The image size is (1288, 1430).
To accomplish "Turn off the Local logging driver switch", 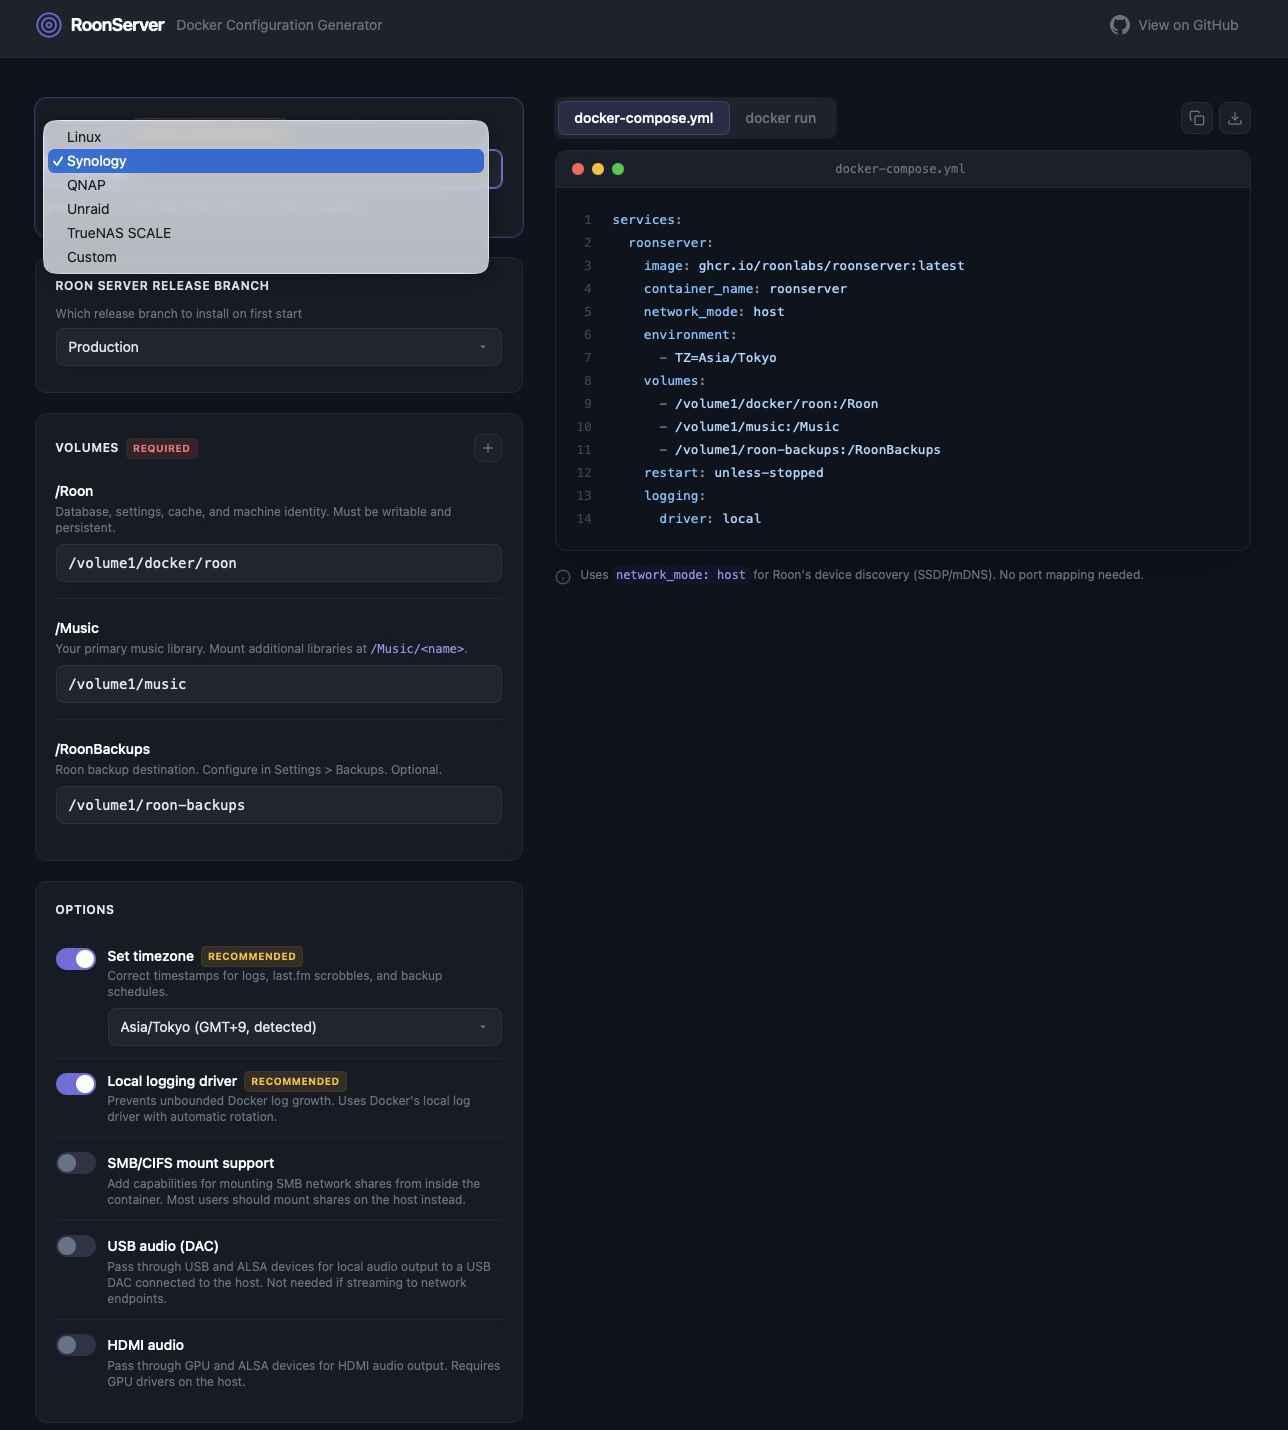I will 76,1084.
